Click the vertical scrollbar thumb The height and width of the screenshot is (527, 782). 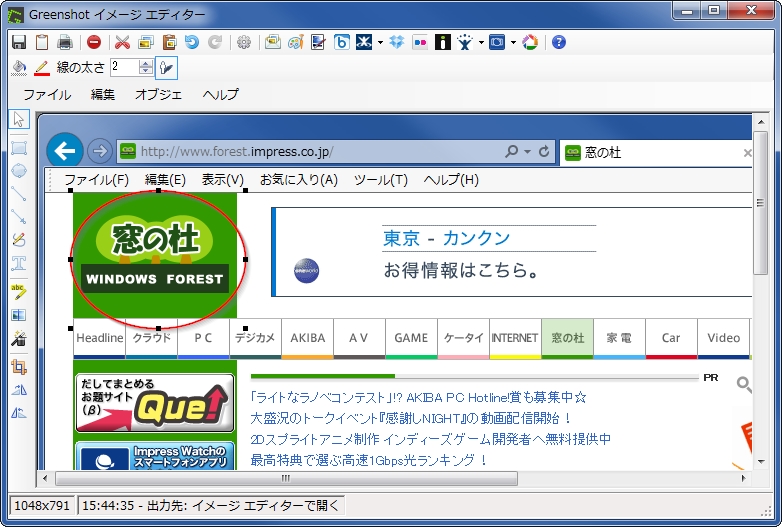760,203
